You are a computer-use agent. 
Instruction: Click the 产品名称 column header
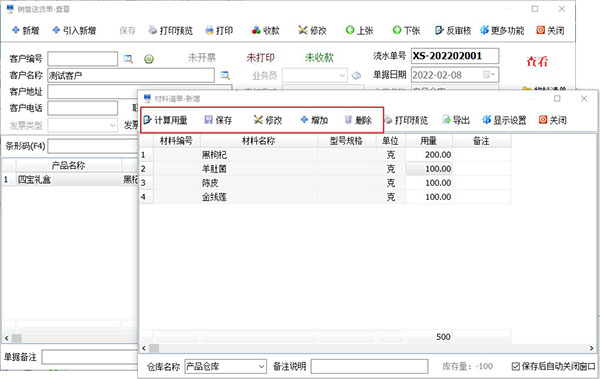[68, 165]
